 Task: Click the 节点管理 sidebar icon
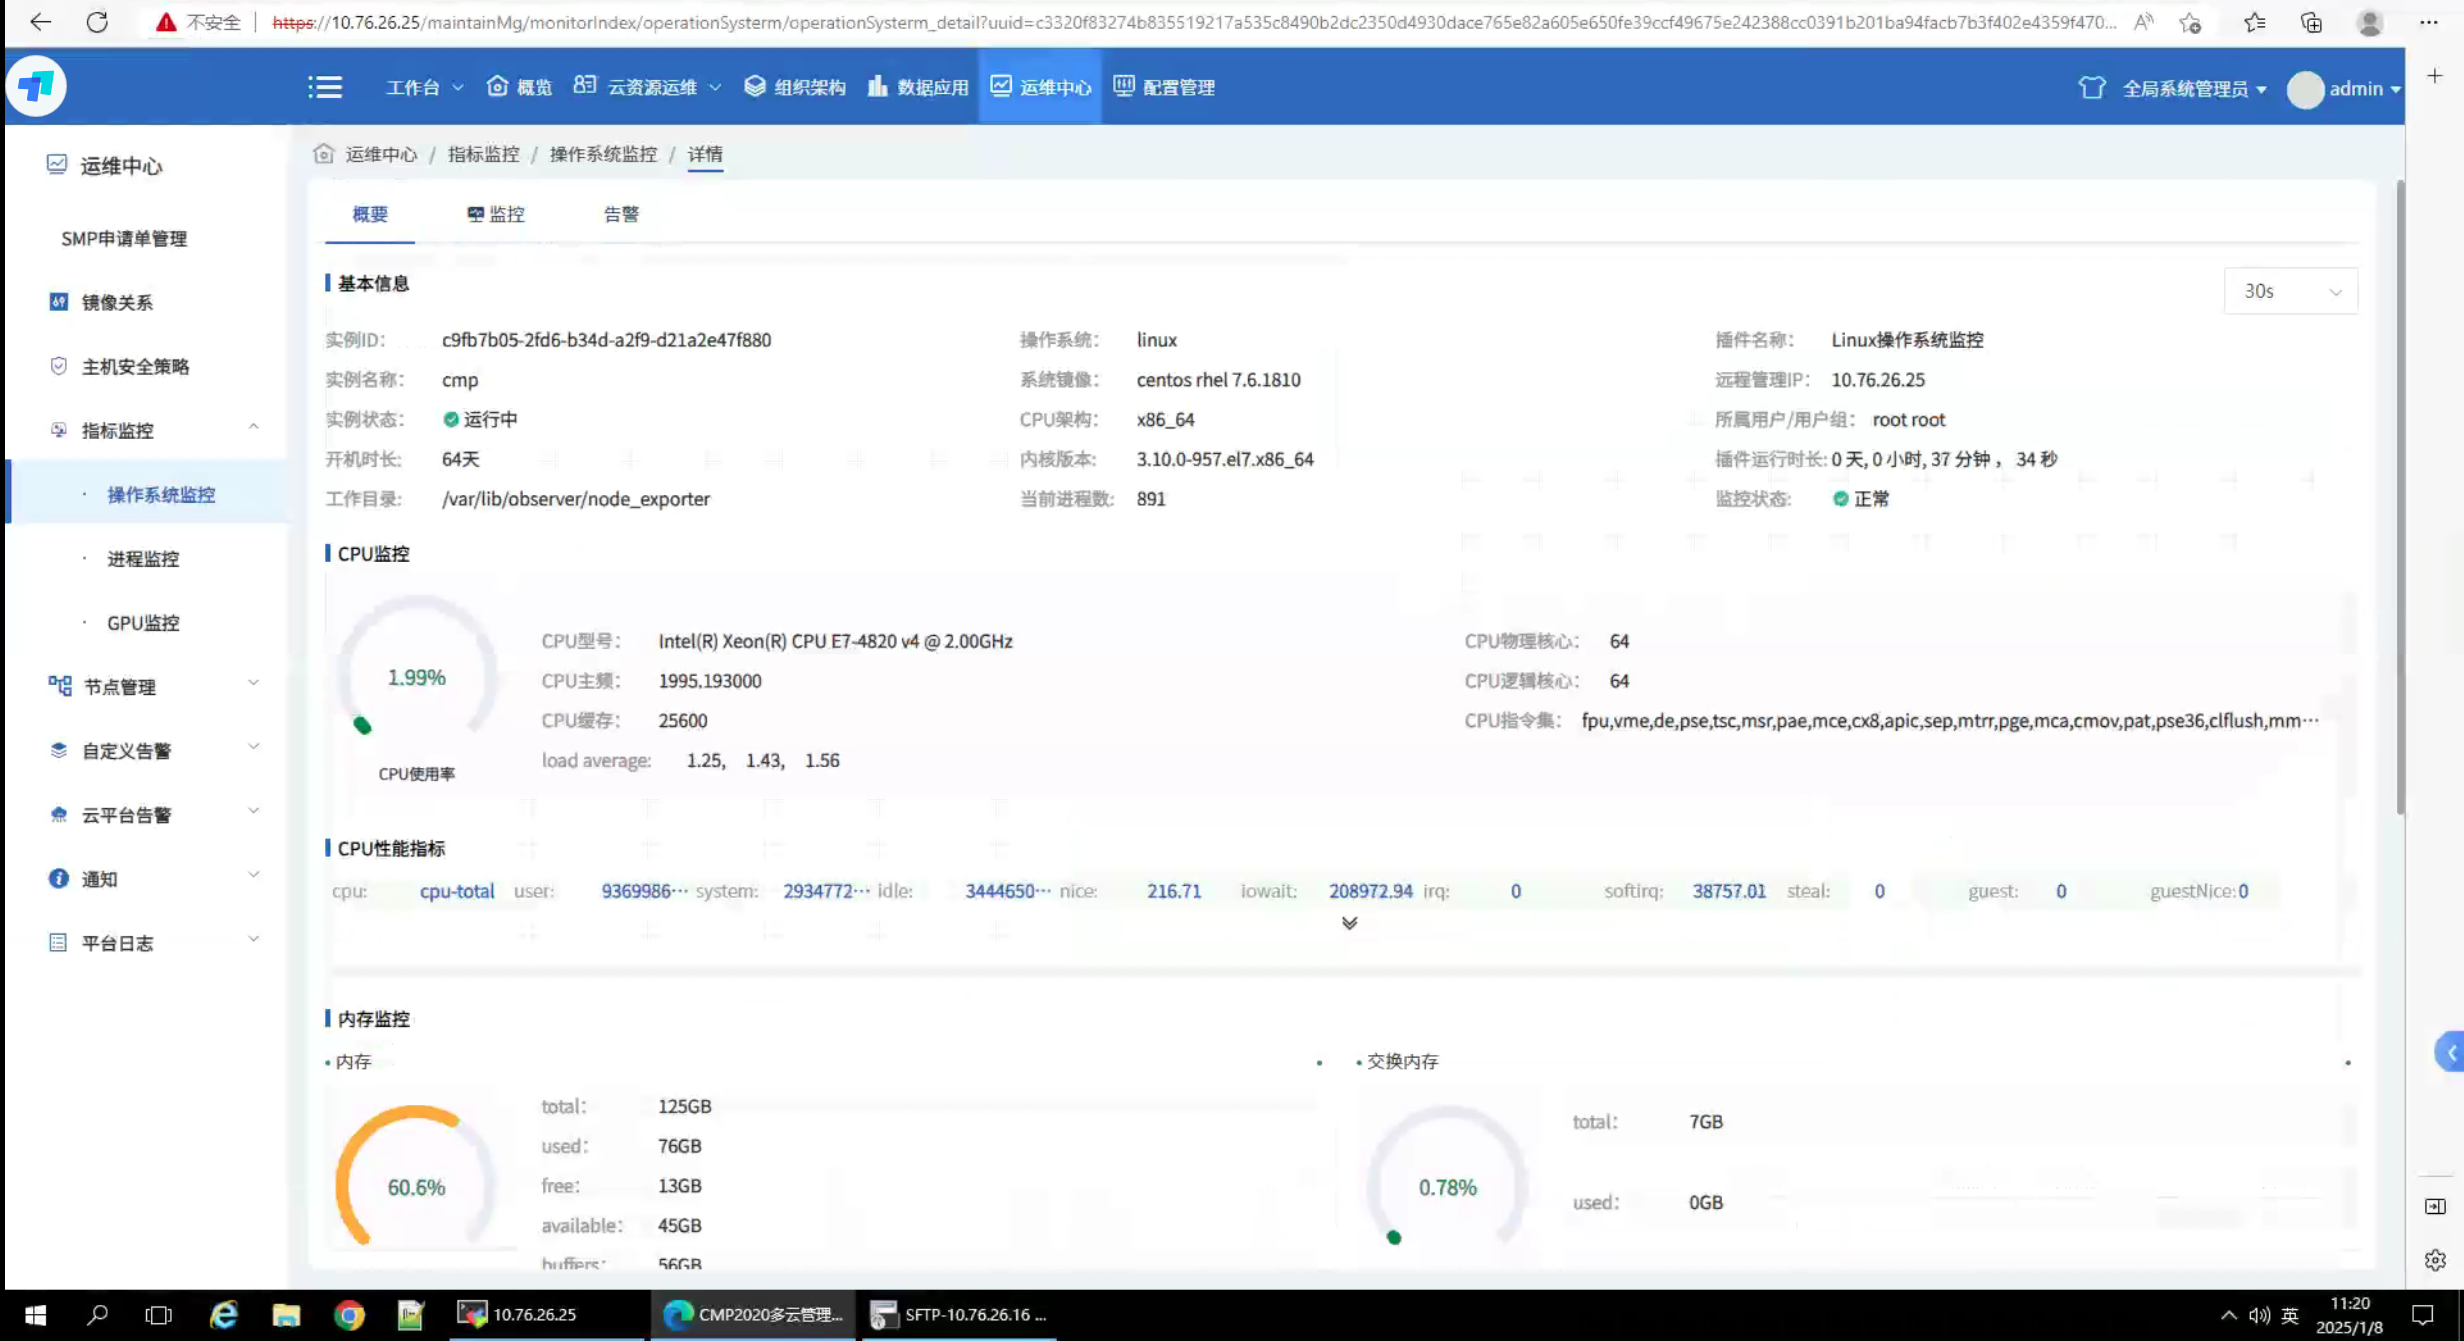pyautogui.click(x=60, y=685)
